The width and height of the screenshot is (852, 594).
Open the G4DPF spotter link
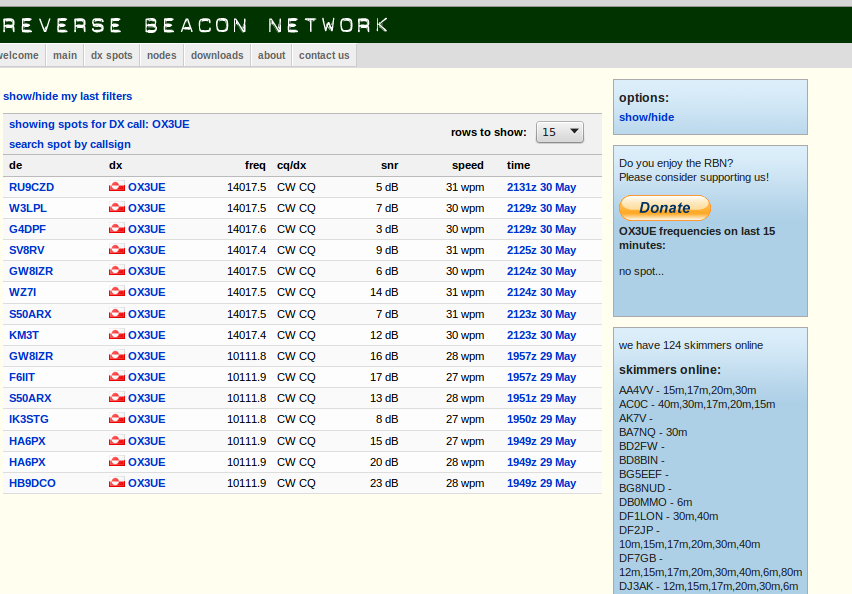click(27, 229)
